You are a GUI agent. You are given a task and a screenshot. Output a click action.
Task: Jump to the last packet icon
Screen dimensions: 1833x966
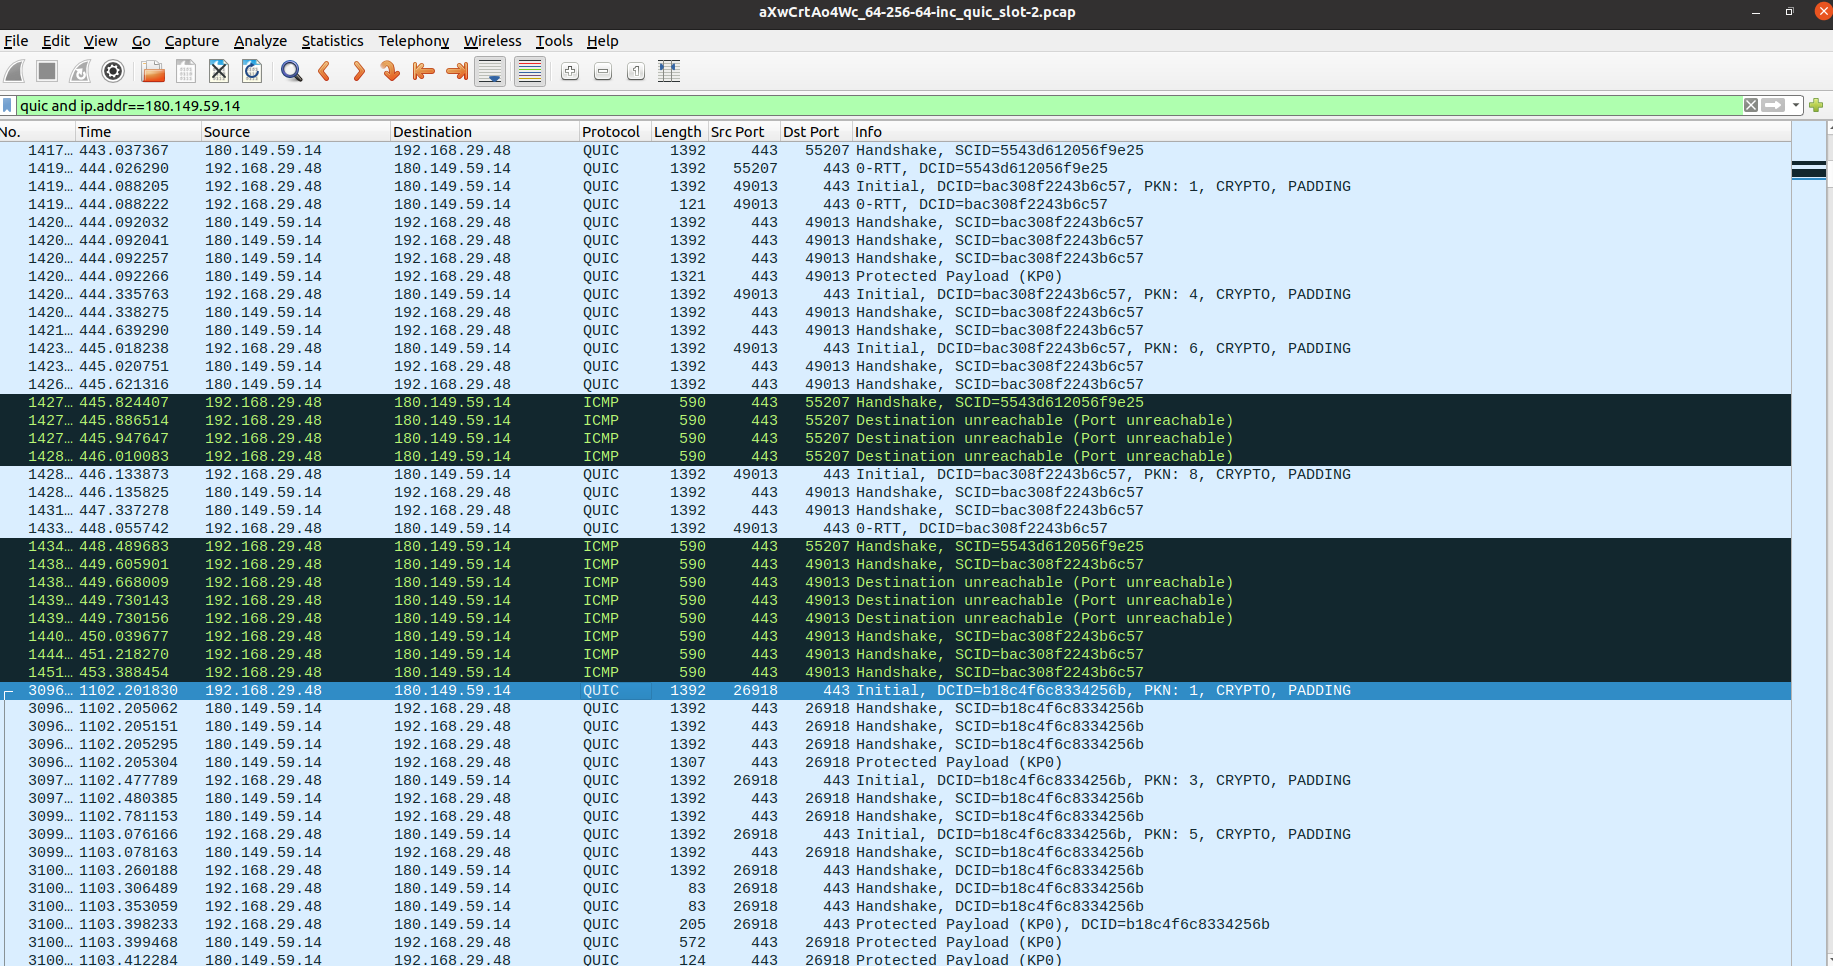coord(457,71)
